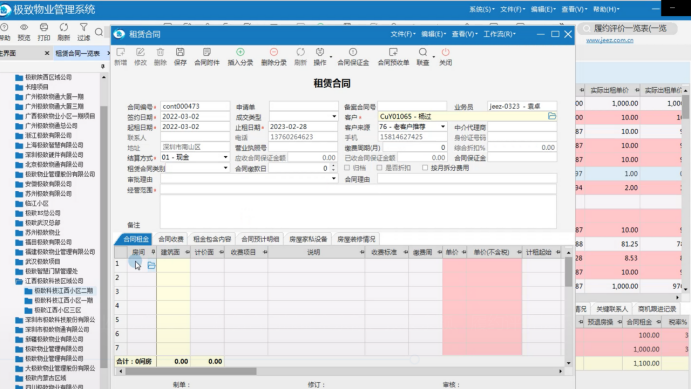Screen dimensions: 691x389
Task: Open the 客户来源 dropdown
Action: (443, 126)
